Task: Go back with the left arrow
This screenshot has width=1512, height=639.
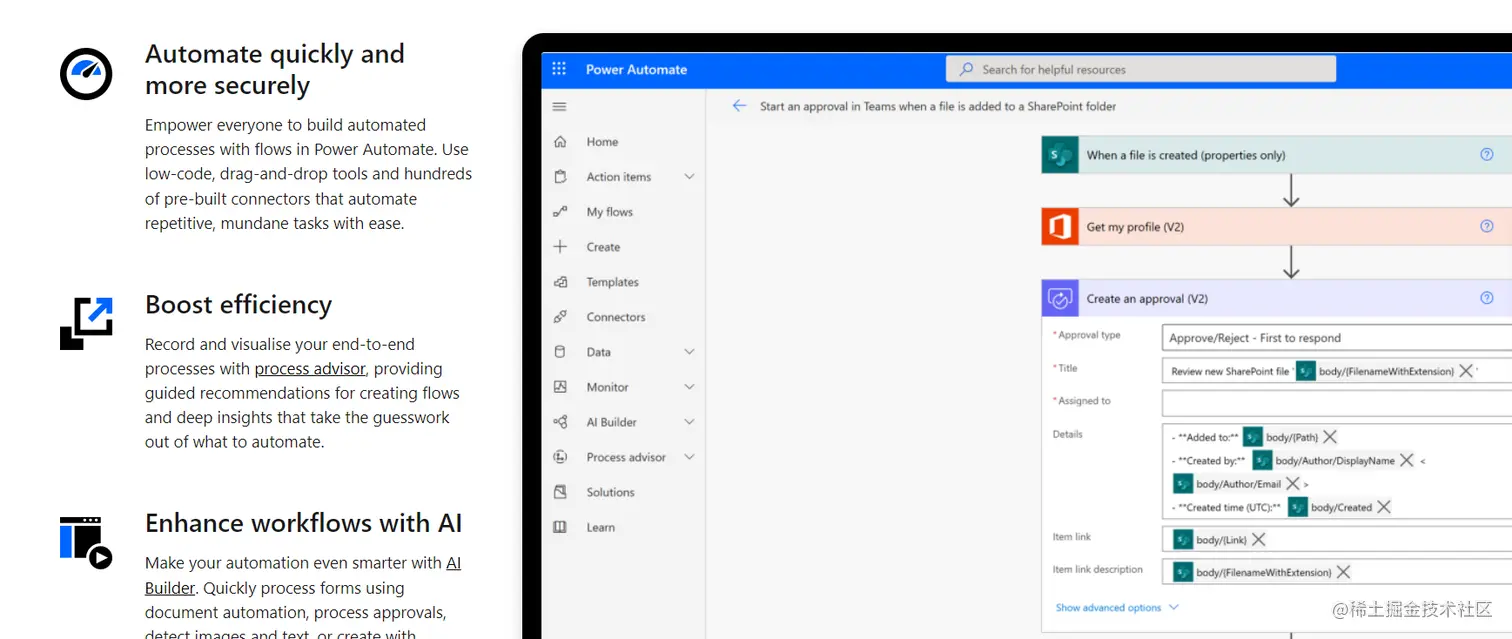Action: 739,106
